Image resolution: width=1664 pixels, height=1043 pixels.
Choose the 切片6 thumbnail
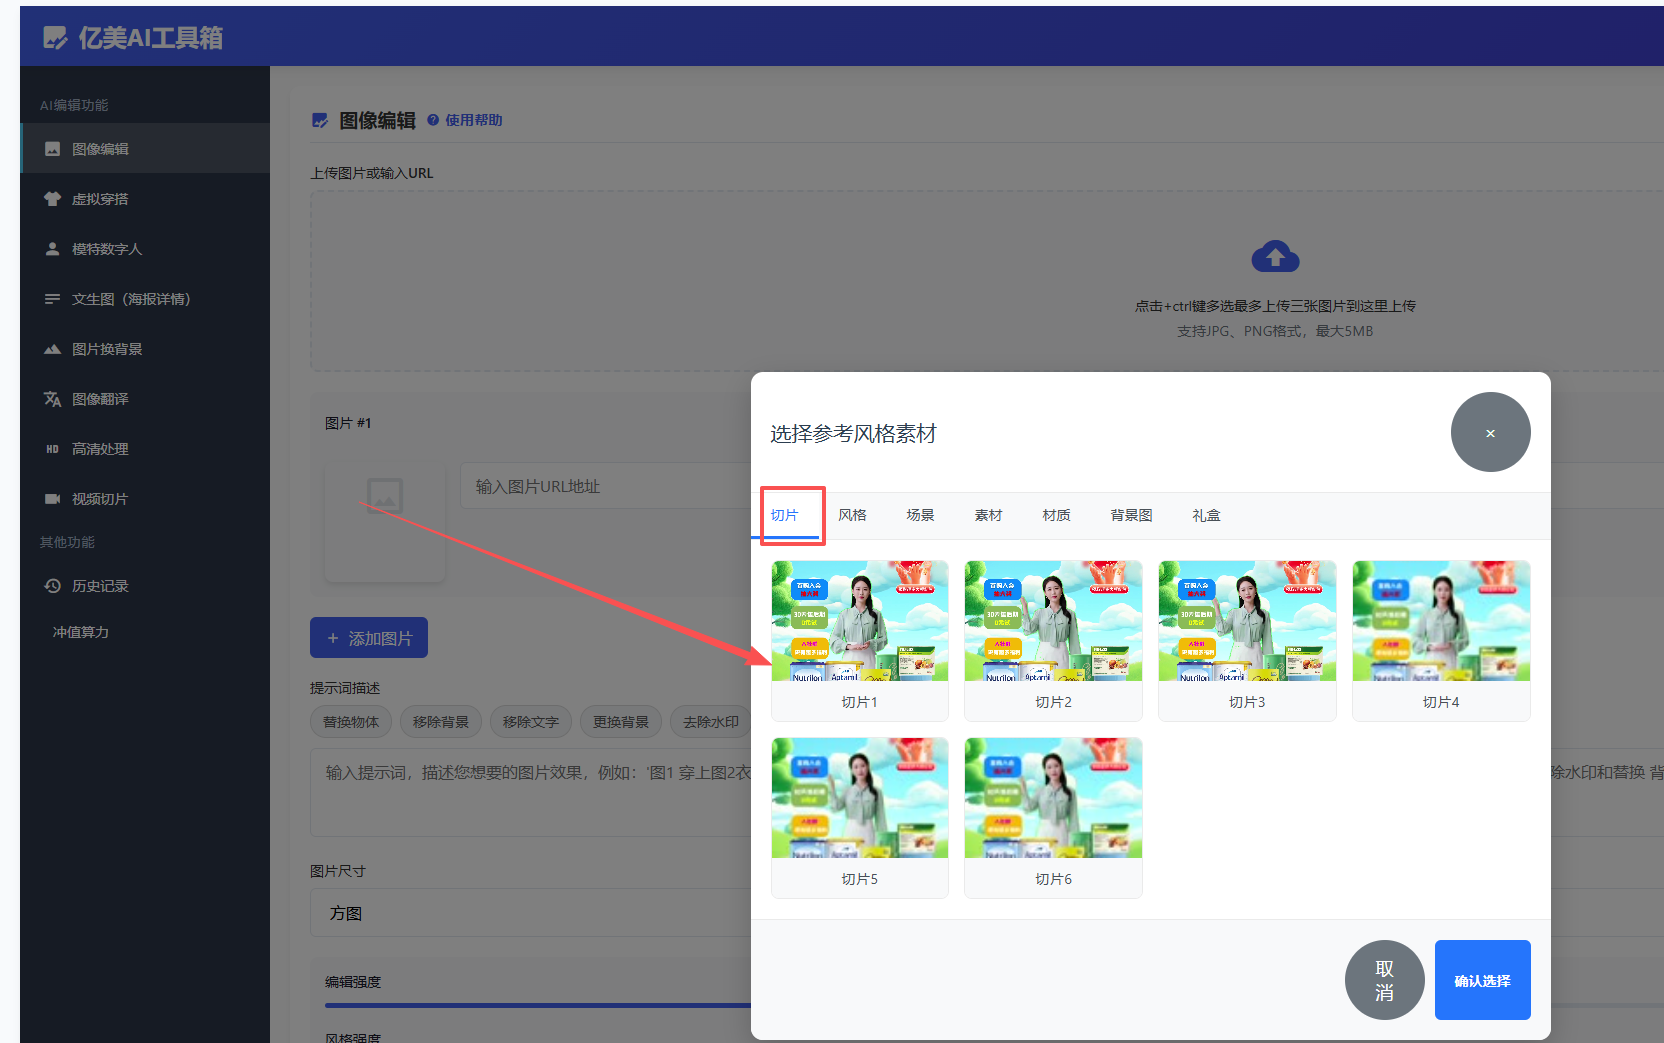(1053, 799)
